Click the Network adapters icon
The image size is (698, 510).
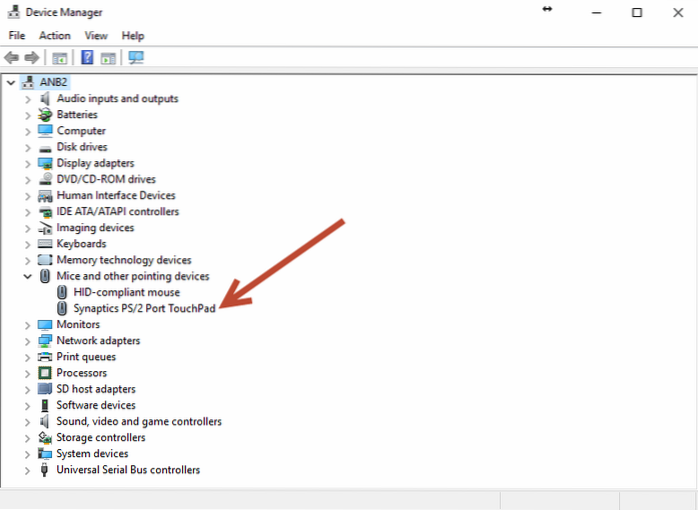45,341
